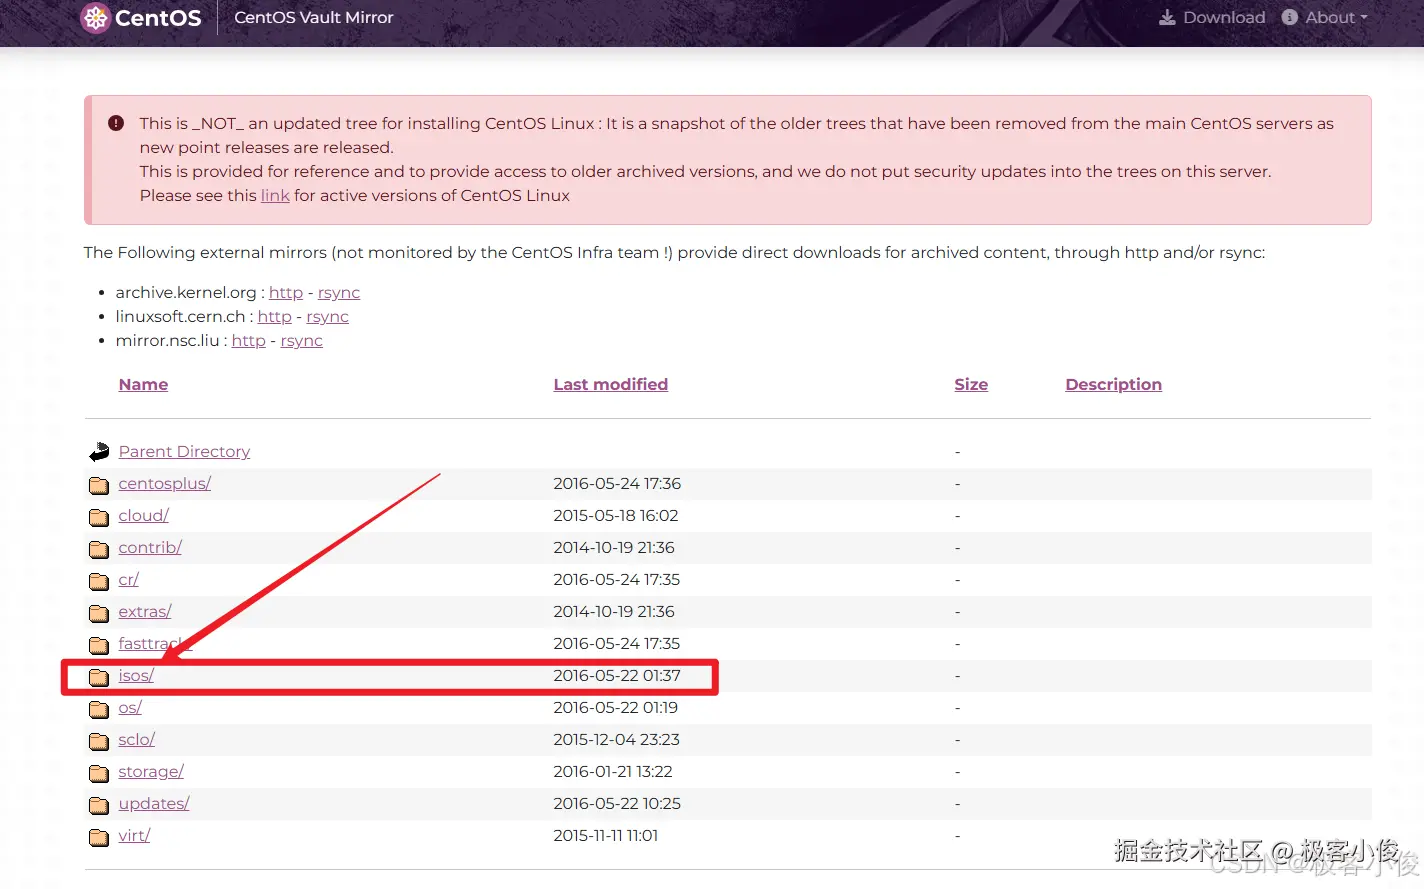Open the updates/ directory

pos(154,803)
